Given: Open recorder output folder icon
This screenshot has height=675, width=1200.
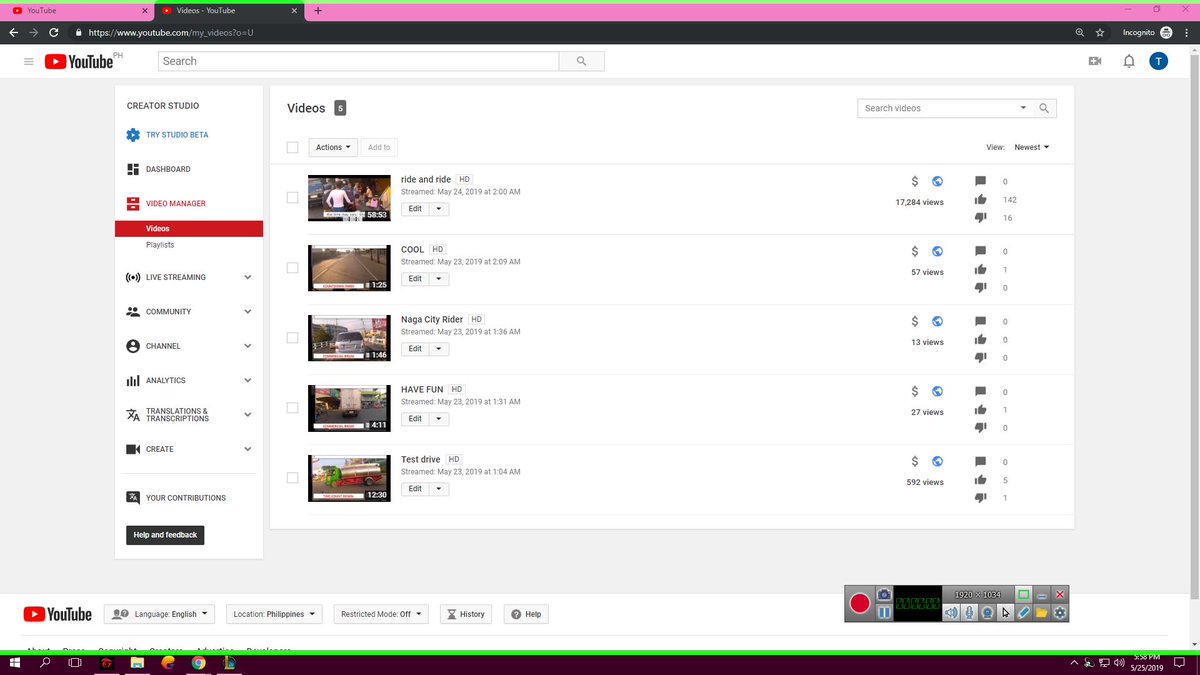Looking at the screenshot, I should (1041, 612).
